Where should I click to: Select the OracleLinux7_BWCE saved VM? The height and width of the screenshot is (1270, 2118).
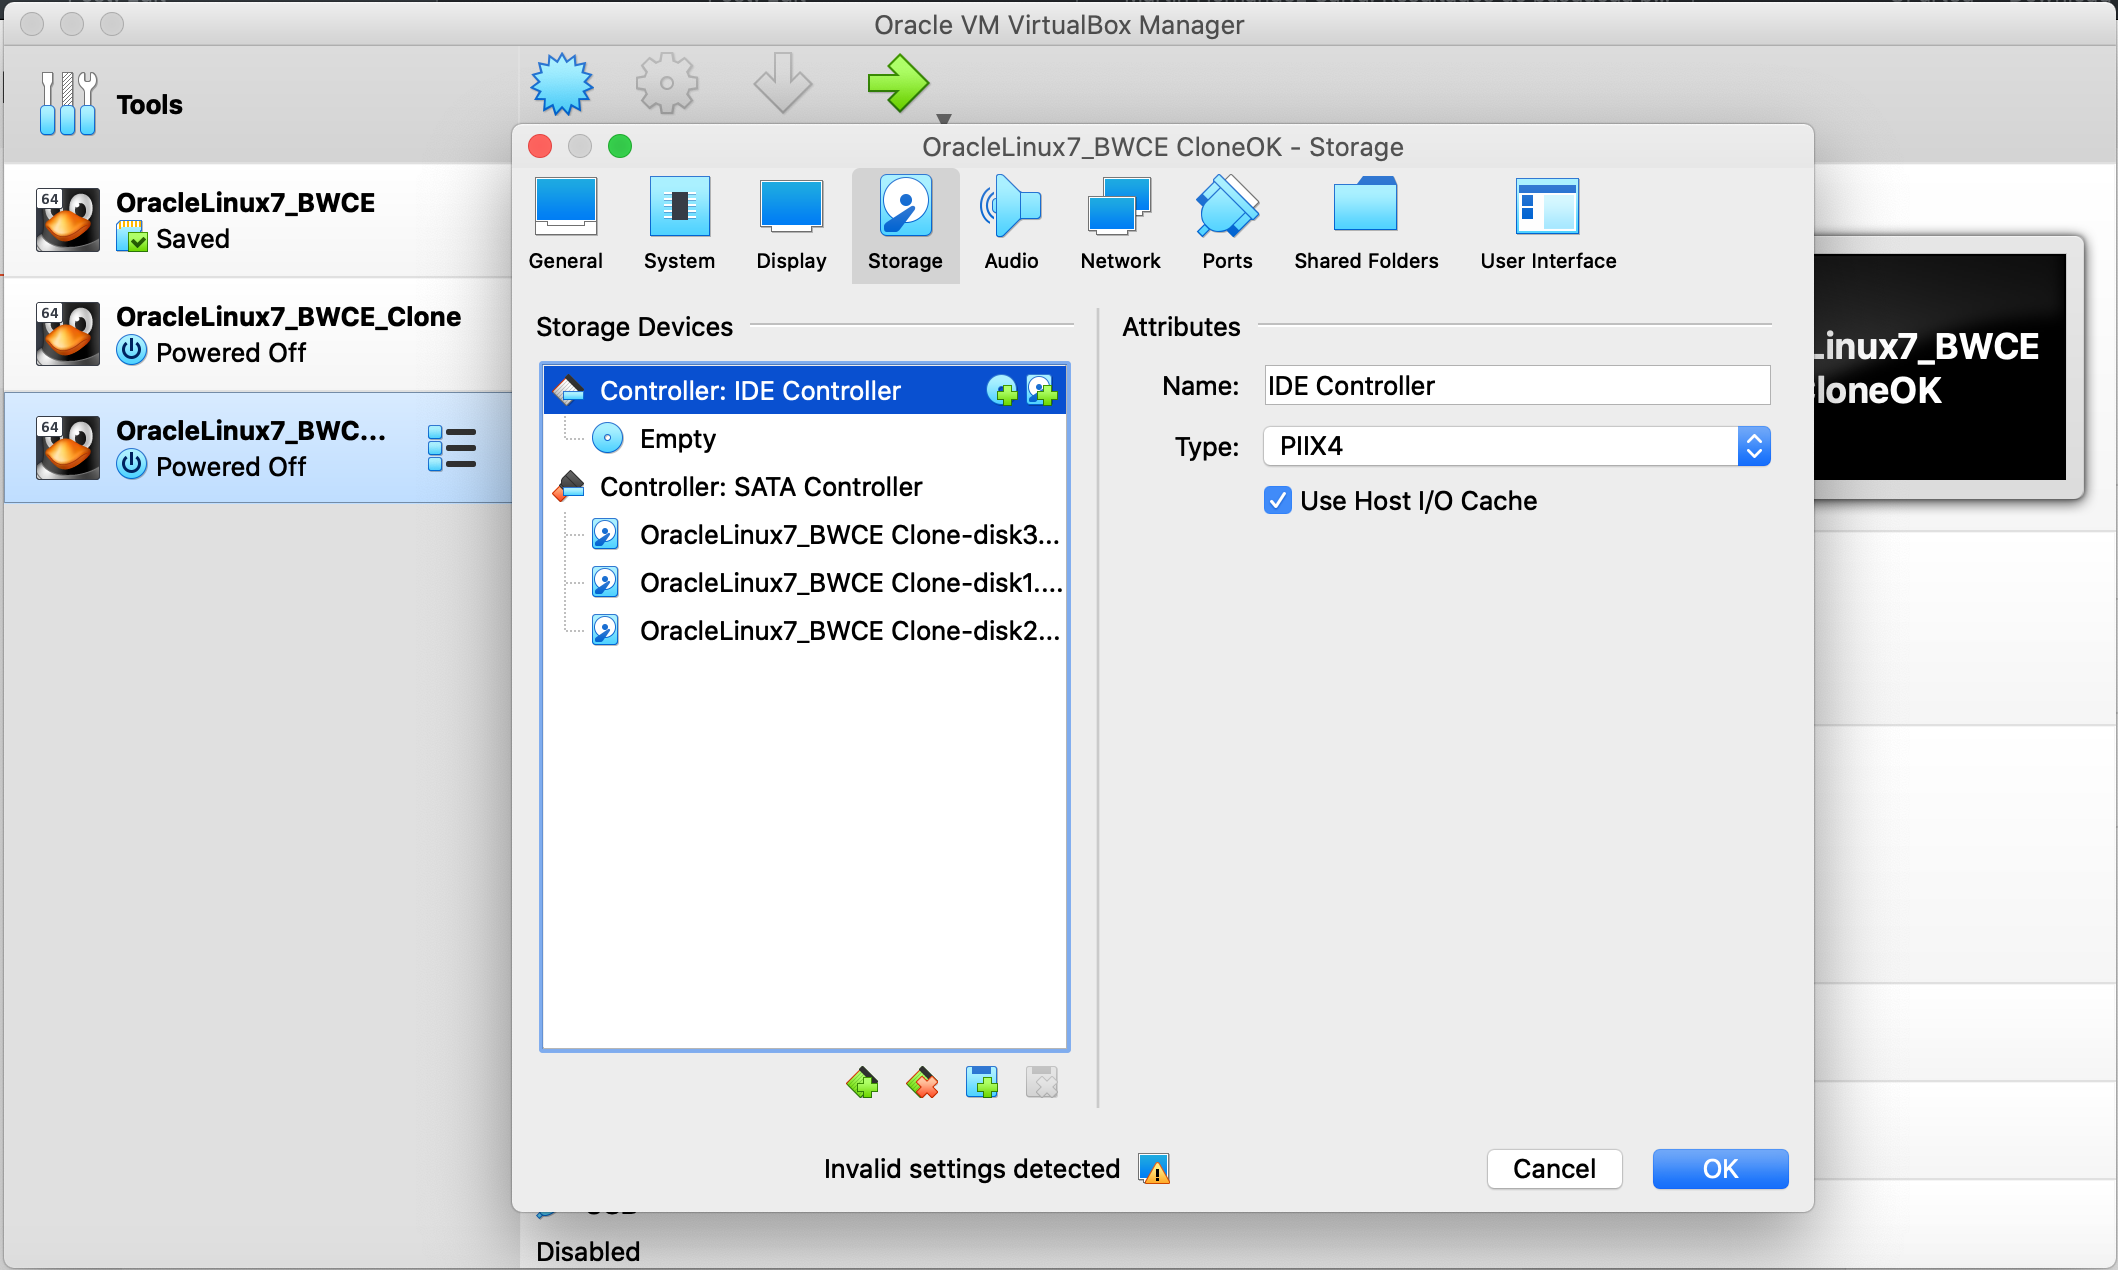pyautogui.click(x=258, y=220)
